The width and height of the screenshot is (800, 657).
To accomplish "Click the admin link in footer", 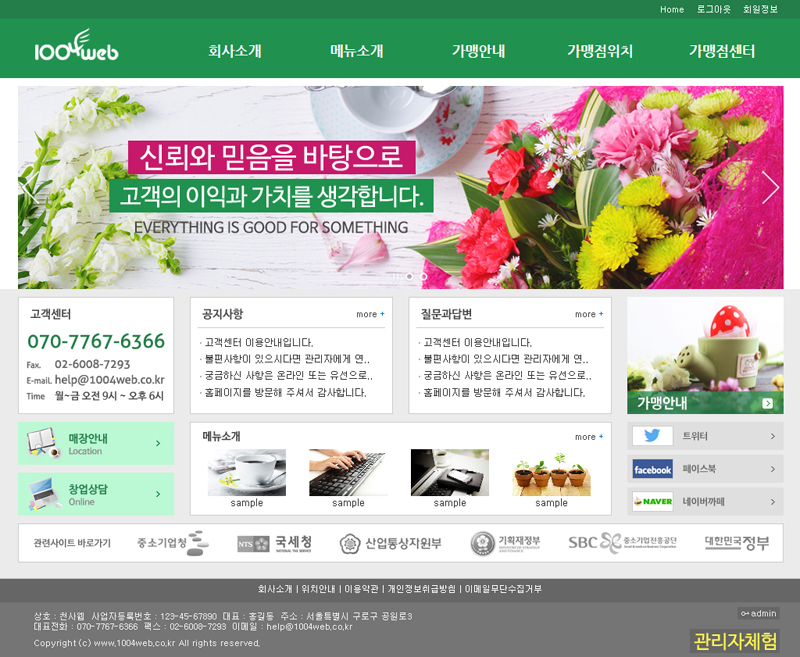I will [758, 613].
